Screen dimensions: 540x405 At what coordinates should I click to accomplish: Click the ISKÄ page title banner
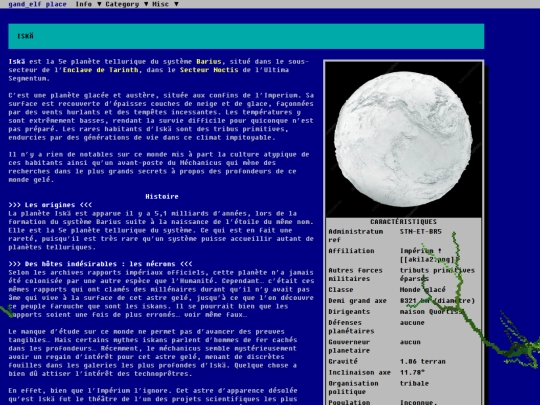[246, 36]
